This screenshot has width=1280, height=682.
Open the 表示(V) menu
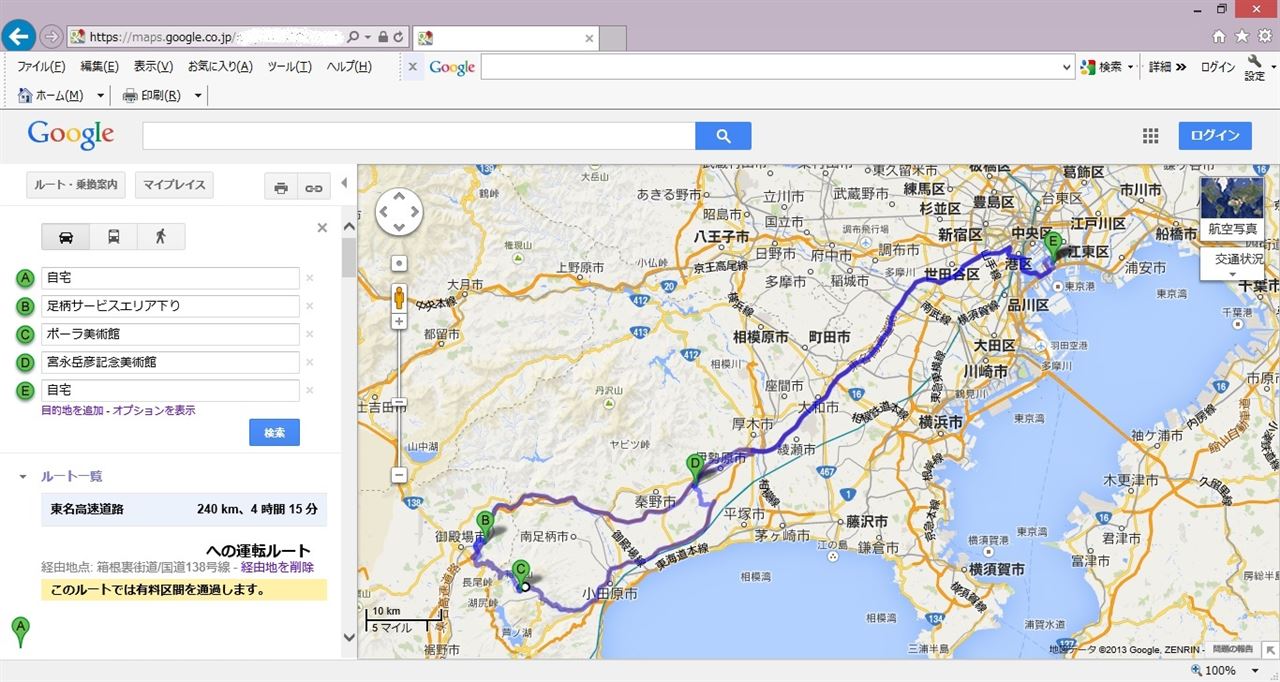tap(153, 67)
